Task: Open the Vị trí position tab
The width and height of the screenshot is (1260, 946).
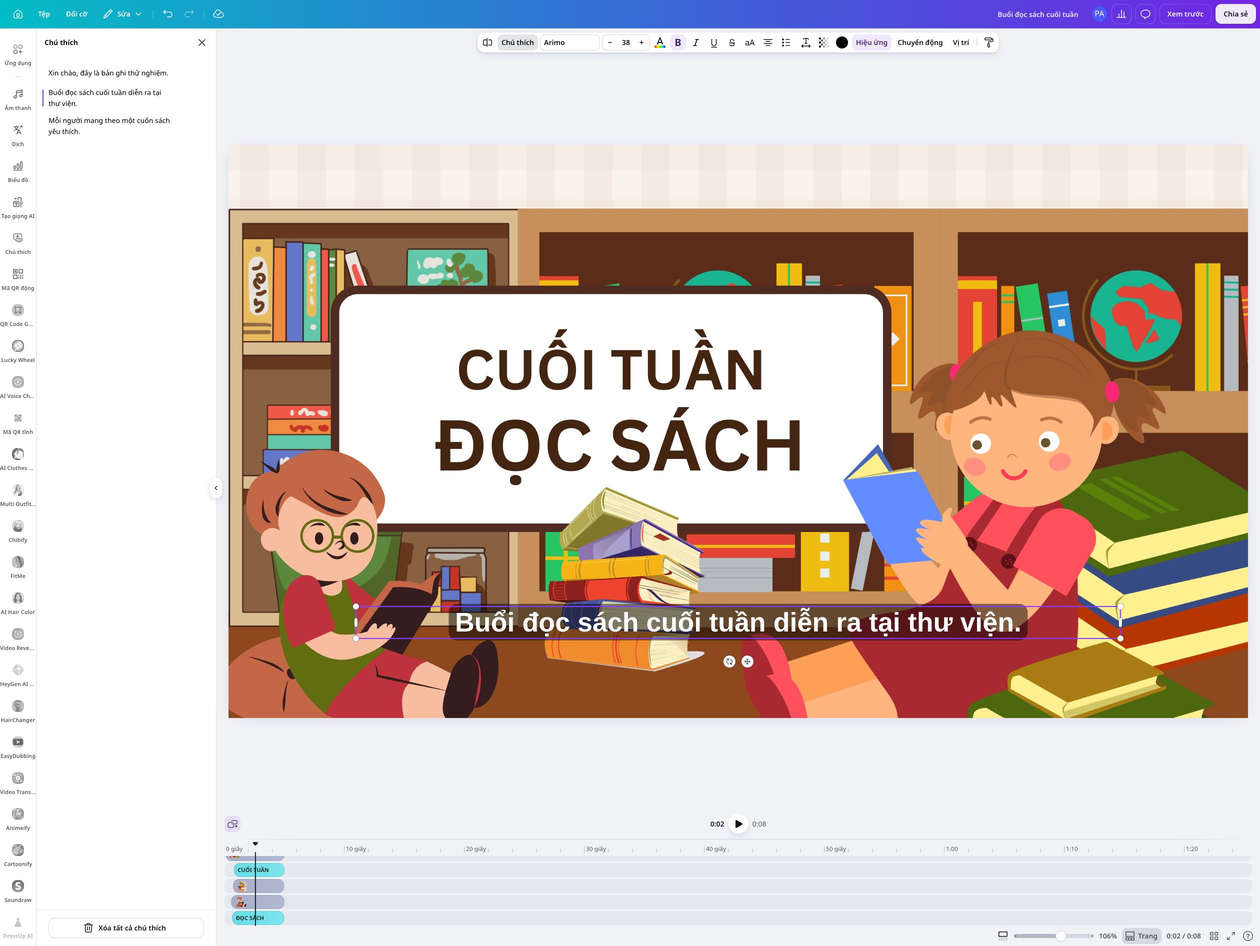Action: 961,43
